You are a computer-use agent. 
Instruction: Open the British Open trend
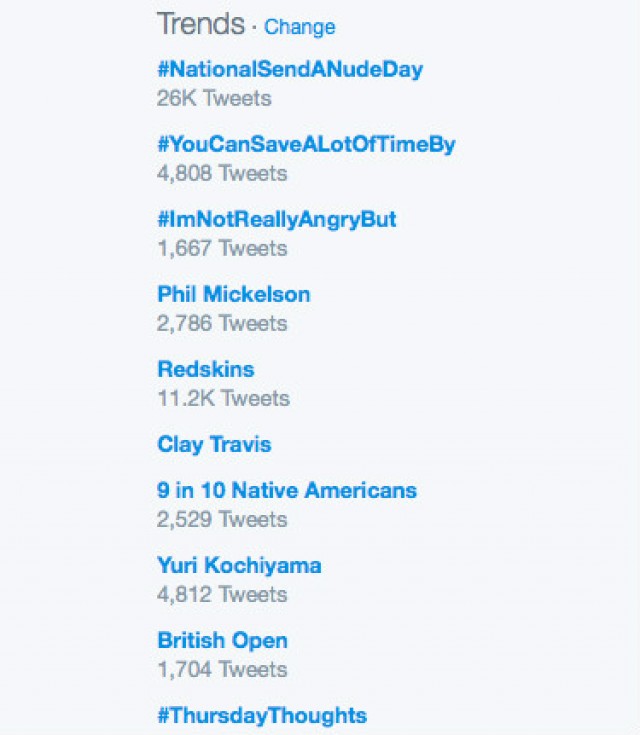222,640
